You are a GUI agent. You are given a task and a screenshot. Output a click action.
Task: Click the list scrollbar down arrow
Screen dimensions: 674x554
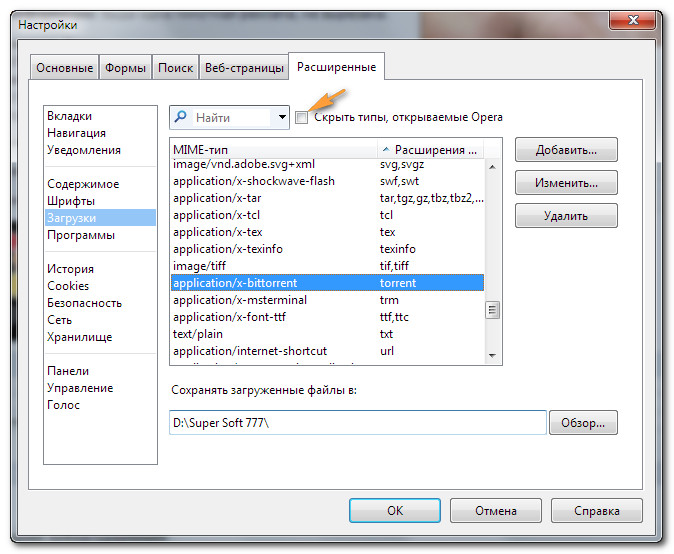click(x=493, y=355)
